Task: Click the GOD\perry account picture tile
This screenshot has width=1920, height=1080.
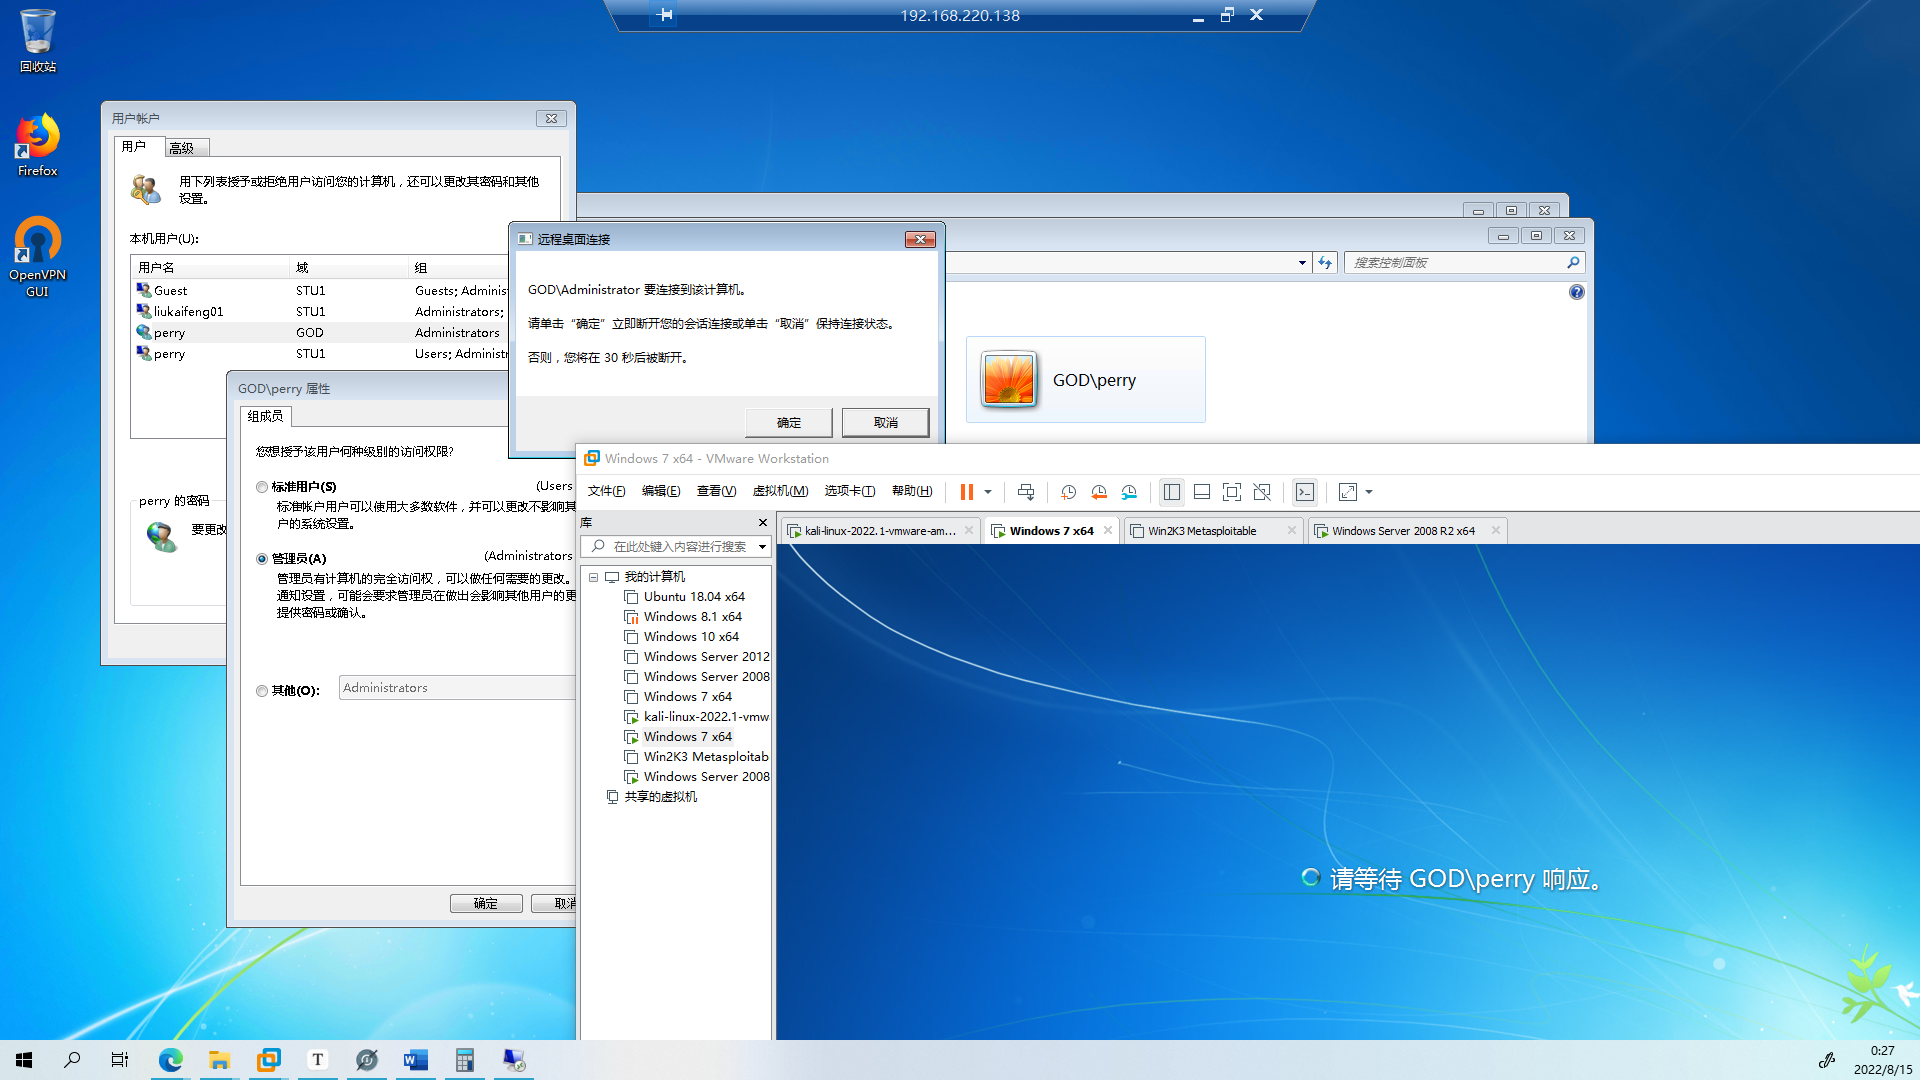Action: 1086,380
